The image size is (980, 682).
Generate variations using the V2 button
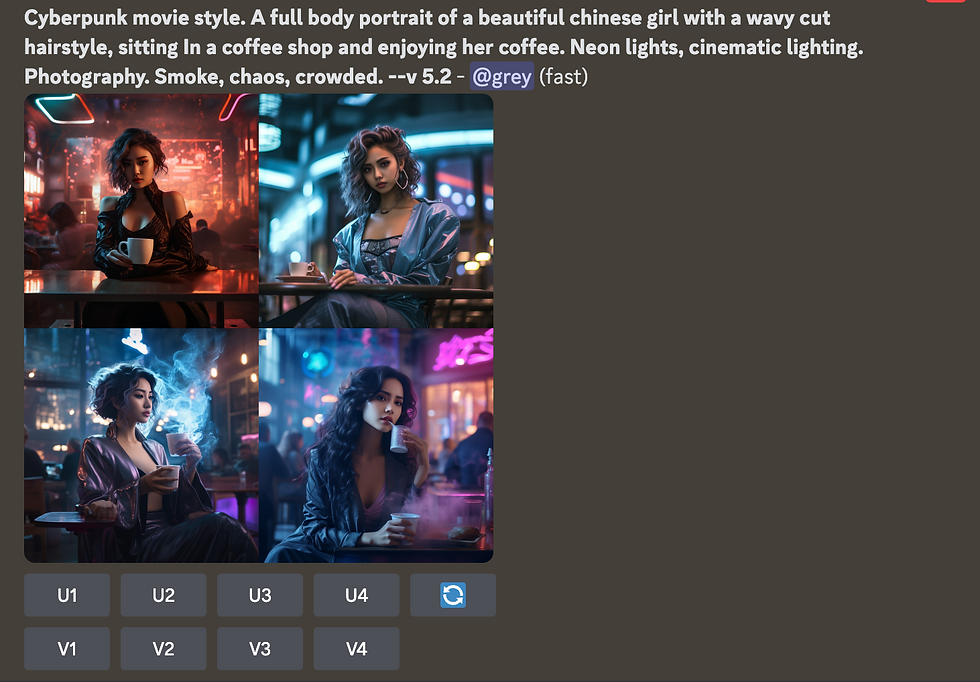[x=163, y=649]
